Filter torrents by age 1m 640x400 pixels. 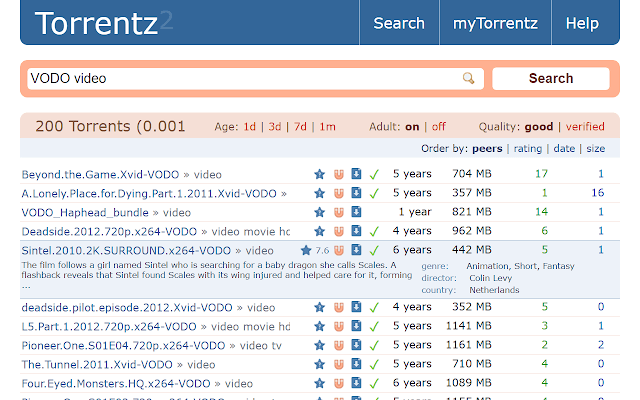(x=327, y=127)
